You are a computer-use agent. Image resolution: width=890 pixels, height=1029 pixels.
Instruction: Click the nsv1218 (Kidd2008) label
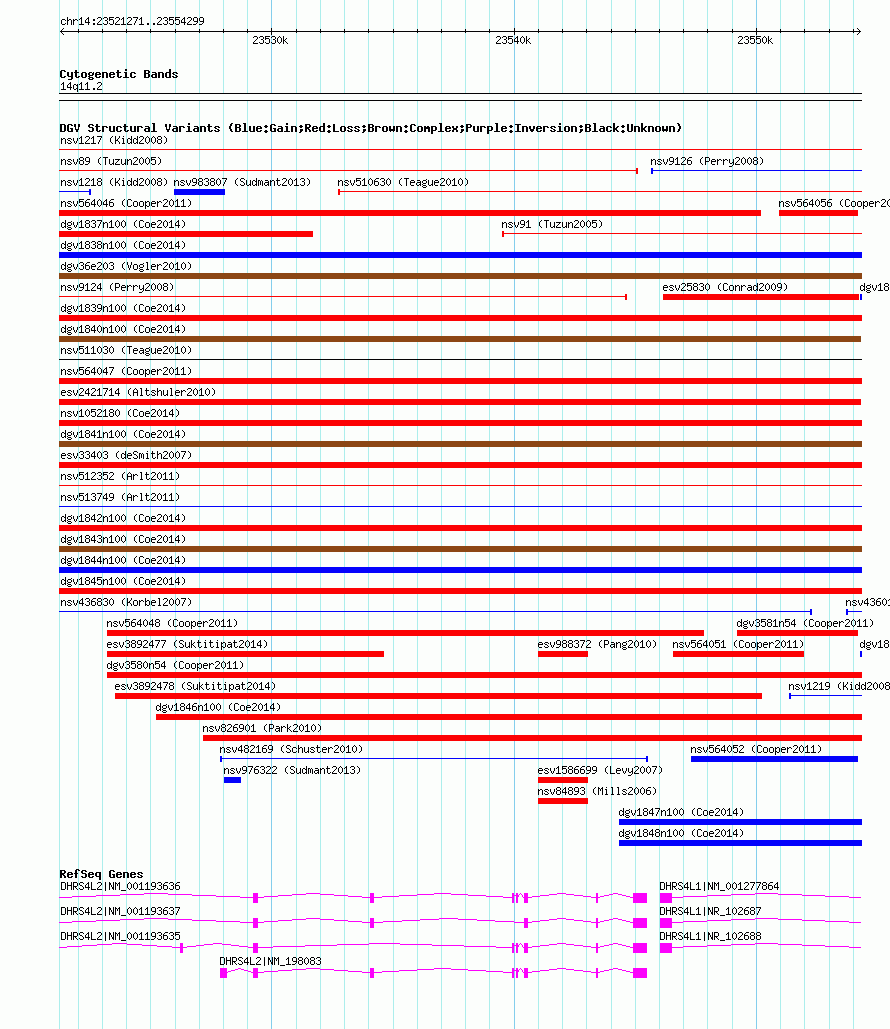pos(114,182)
